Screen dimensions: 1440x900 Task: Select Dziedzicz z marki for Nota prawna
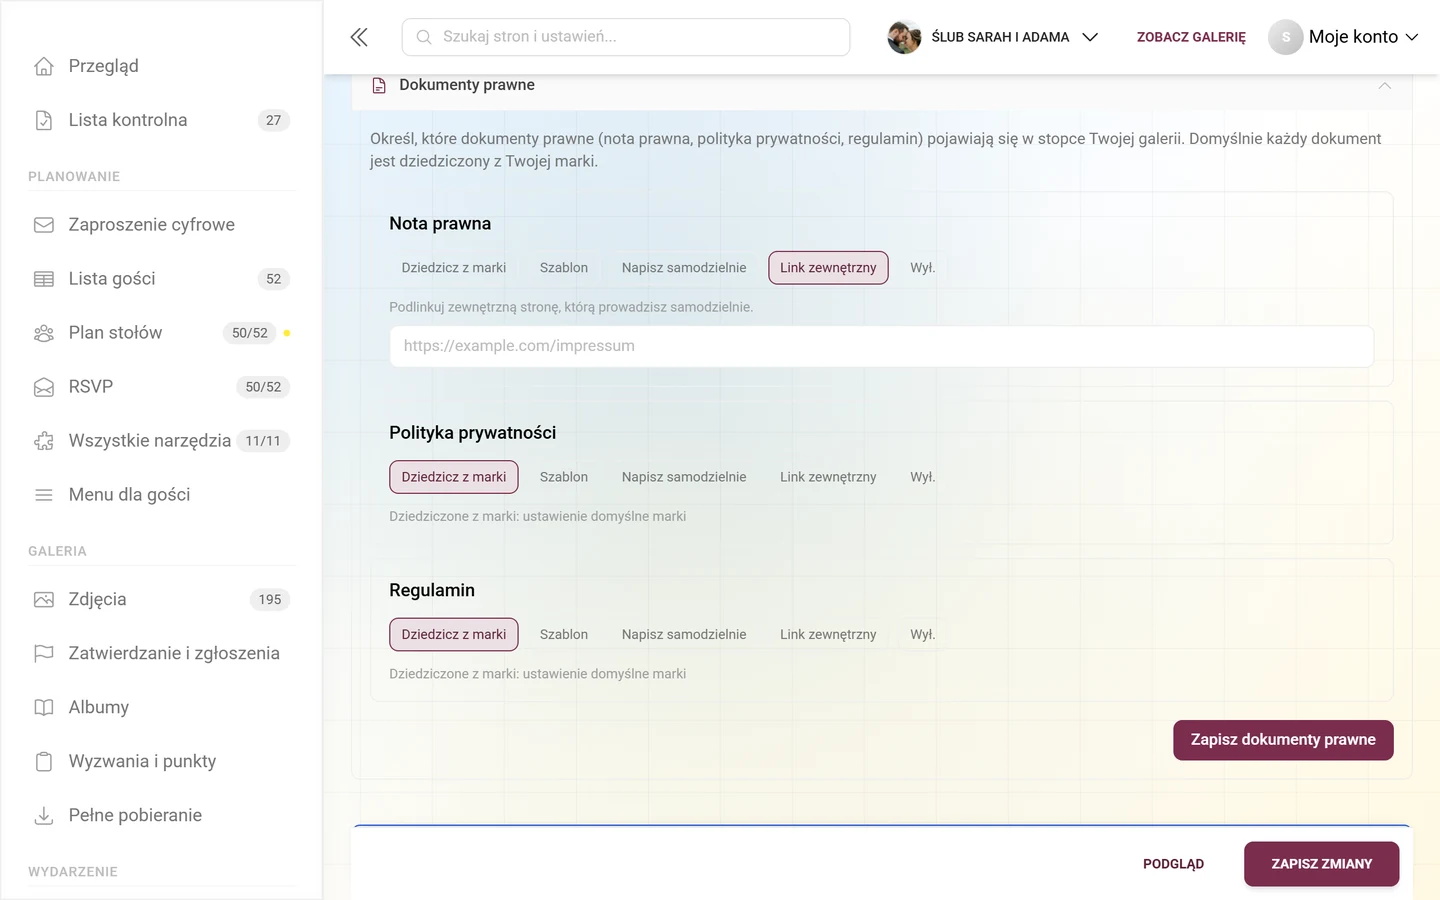[x=454, y=268]
